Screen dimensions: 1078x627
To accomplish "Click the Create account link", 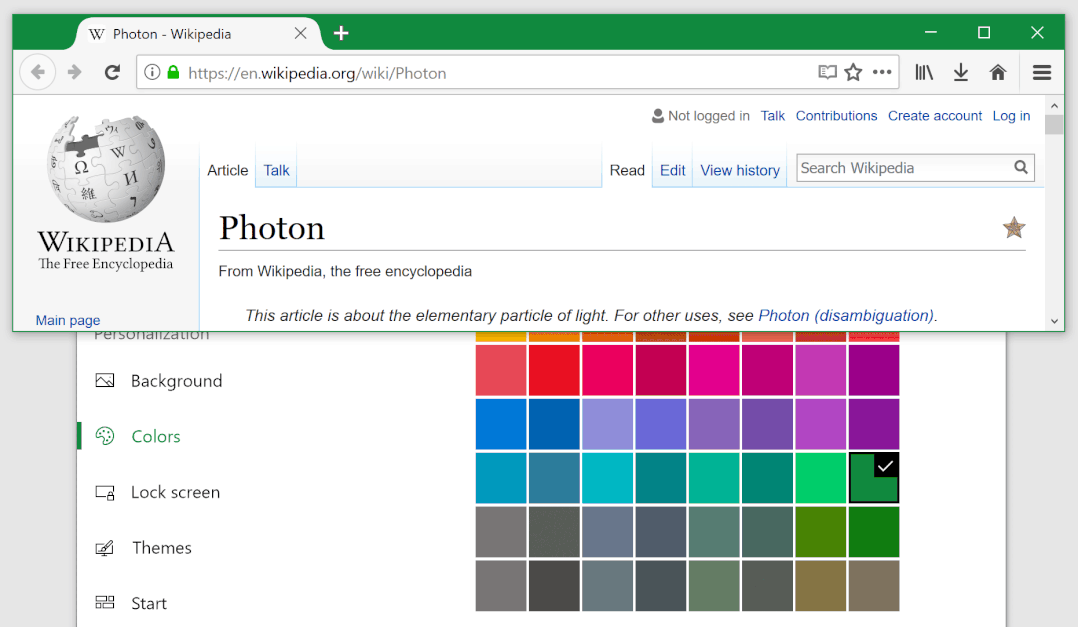I will pos(935,116).
